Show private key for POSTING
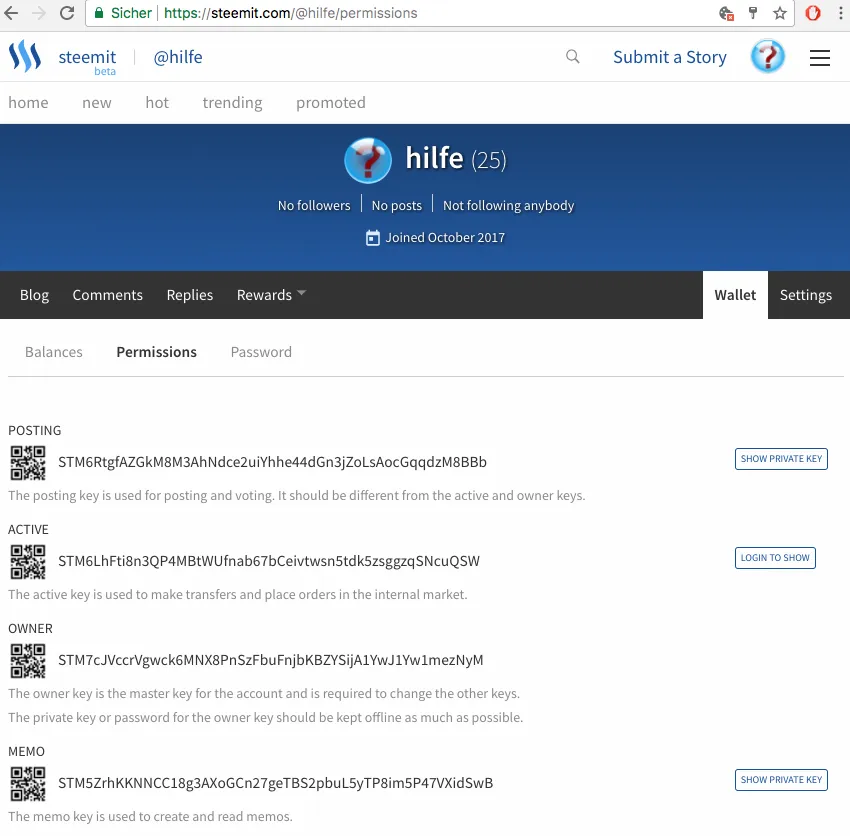The height and width of the screenshot is (836, 850). coord(781,459)
